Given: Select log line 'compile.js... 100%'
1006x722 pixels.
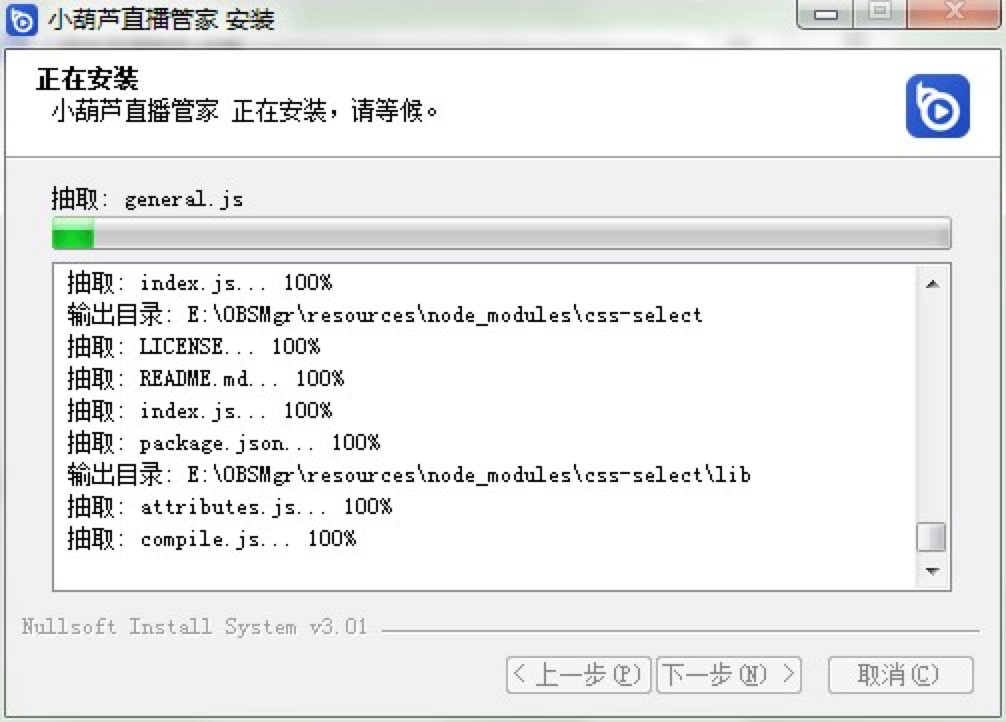Looking at the screenshot, I should 211,538.
